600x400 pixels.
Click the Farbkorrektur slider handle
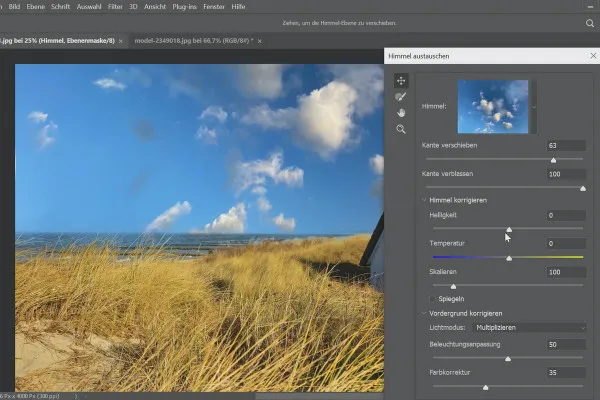pos(486,387)
